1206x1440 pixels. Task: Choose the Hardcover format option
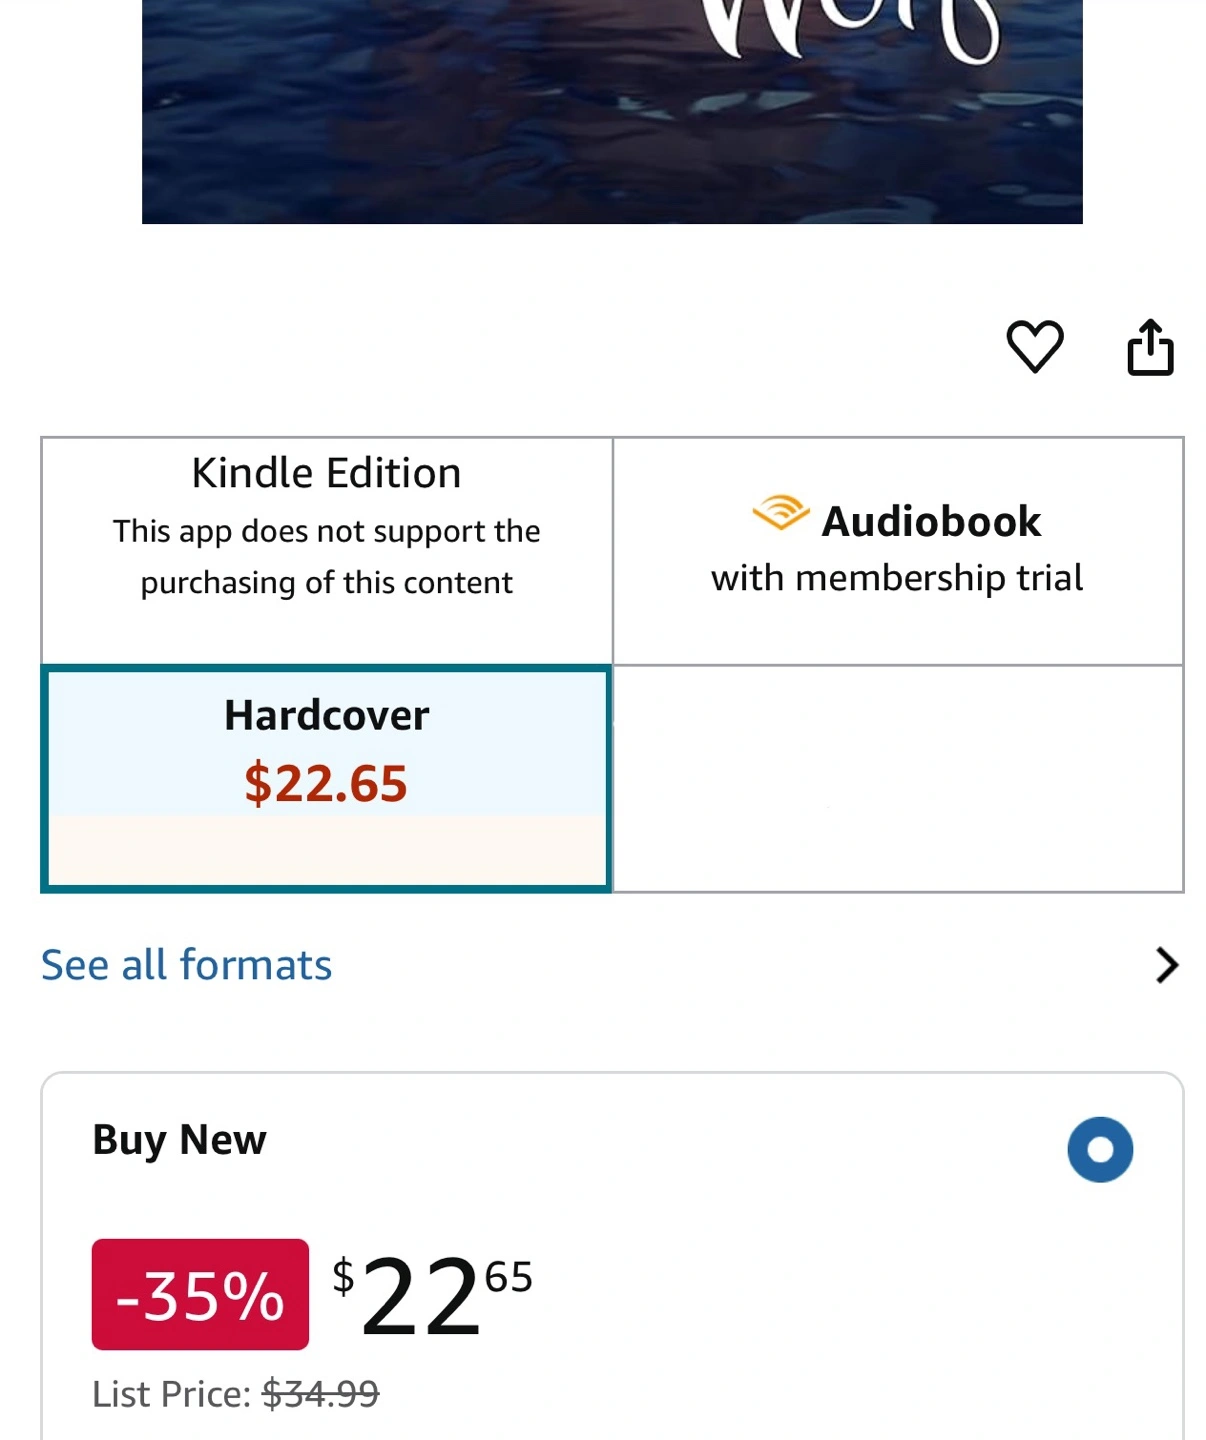[x=326, y=716]
